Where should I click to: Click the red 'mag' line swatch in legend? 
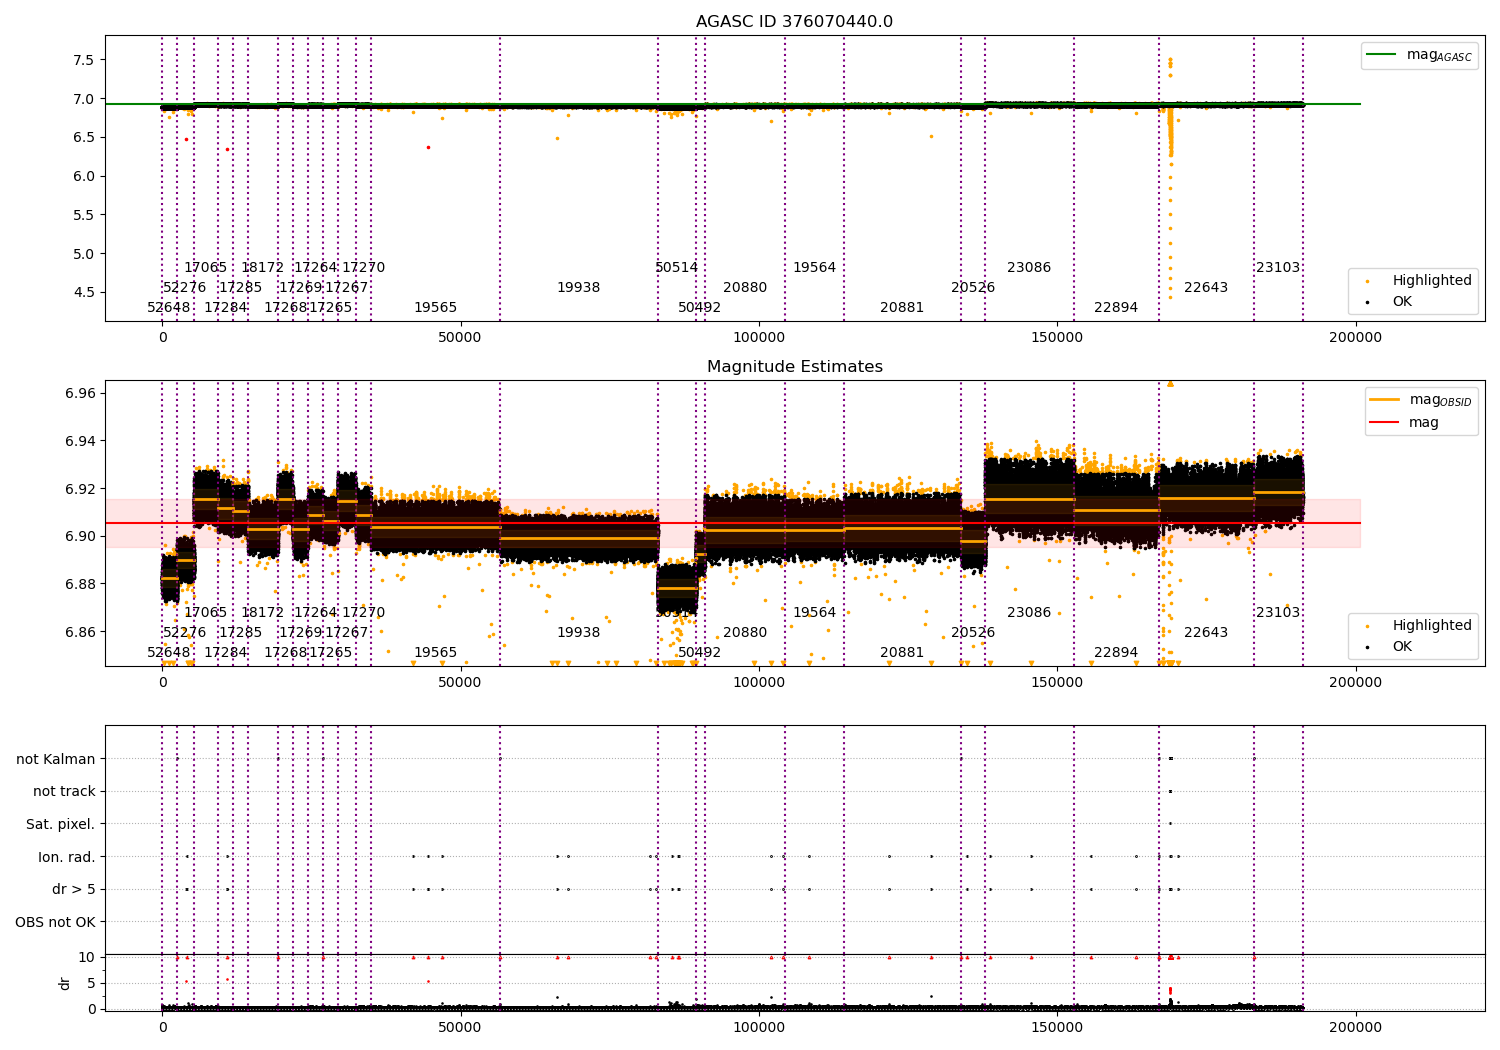coord(1385,423)
